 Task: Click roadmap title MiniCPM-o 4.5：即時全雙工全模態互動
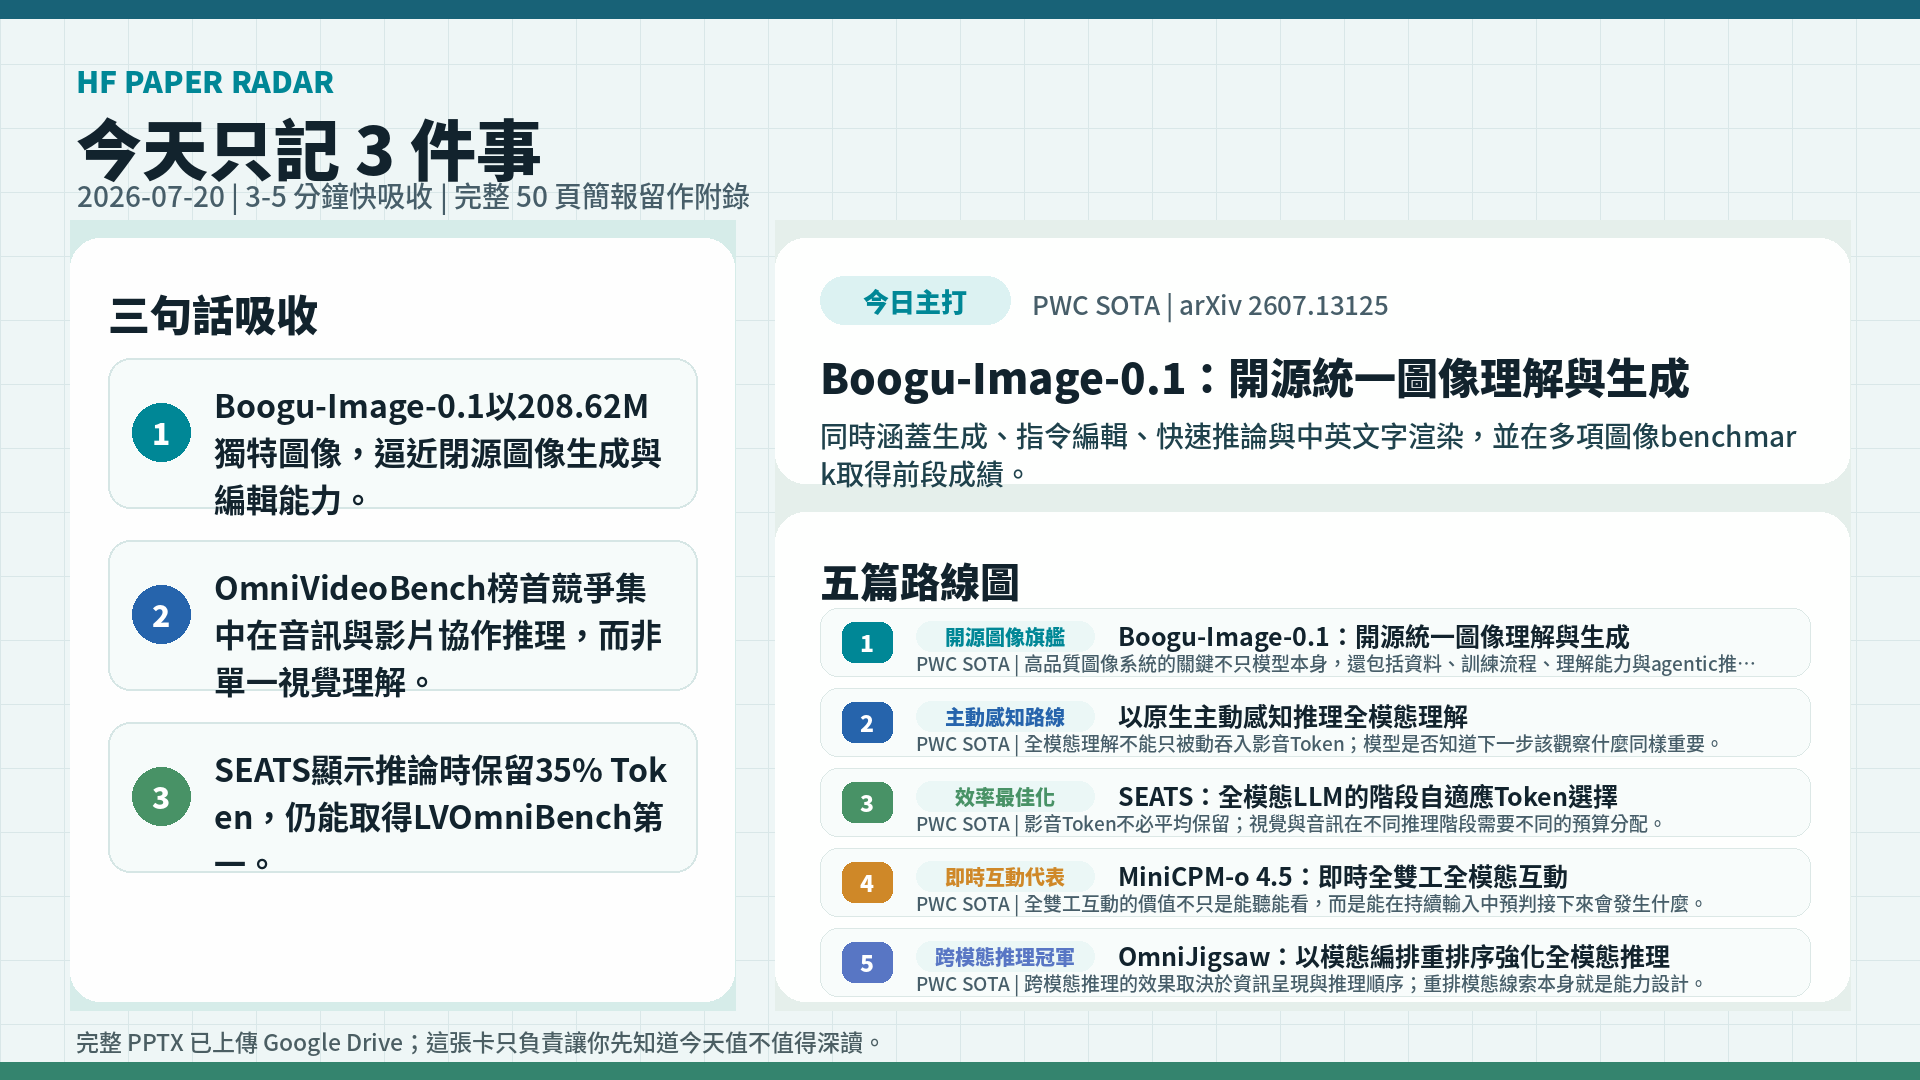click(1343, 876)
